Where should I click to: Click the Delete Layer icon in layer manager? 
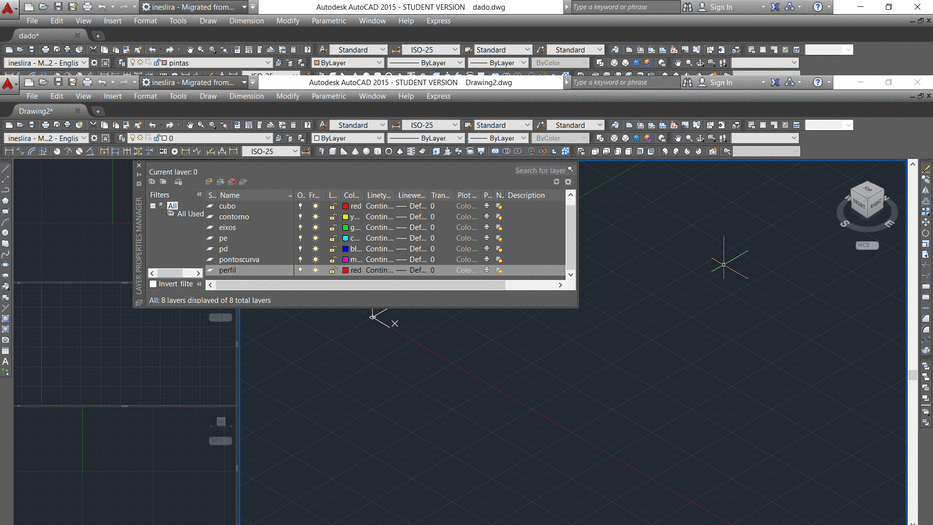231,182
